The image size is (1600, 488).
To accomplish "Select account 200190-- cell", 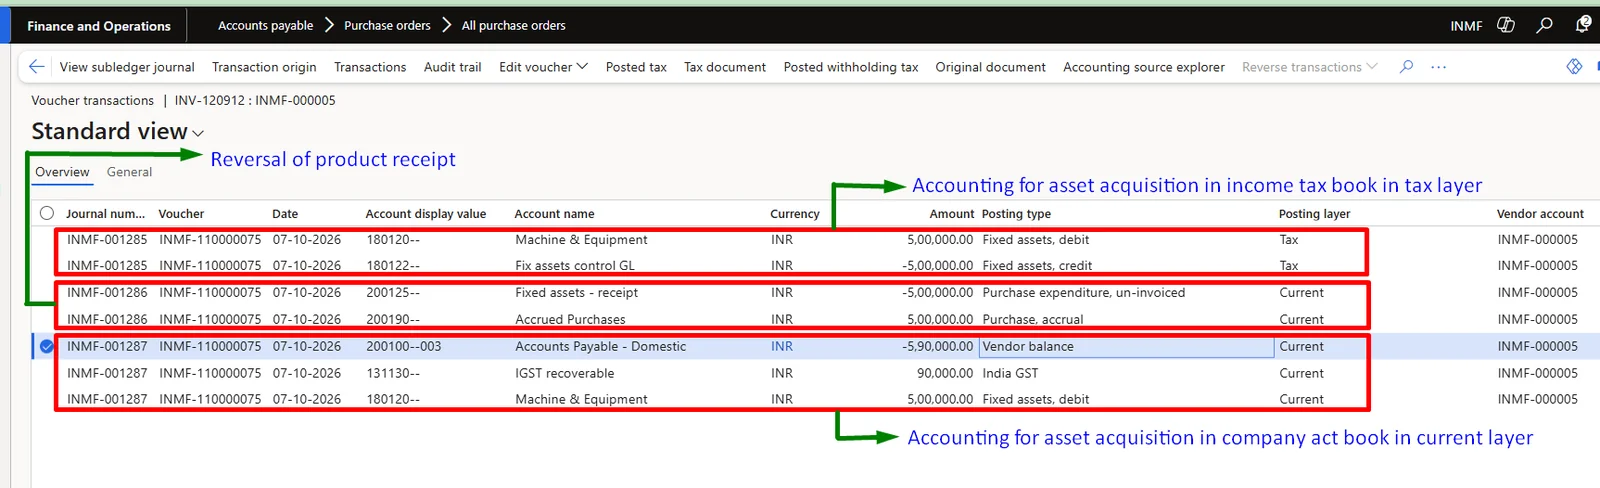I will (x=393, y=320).
